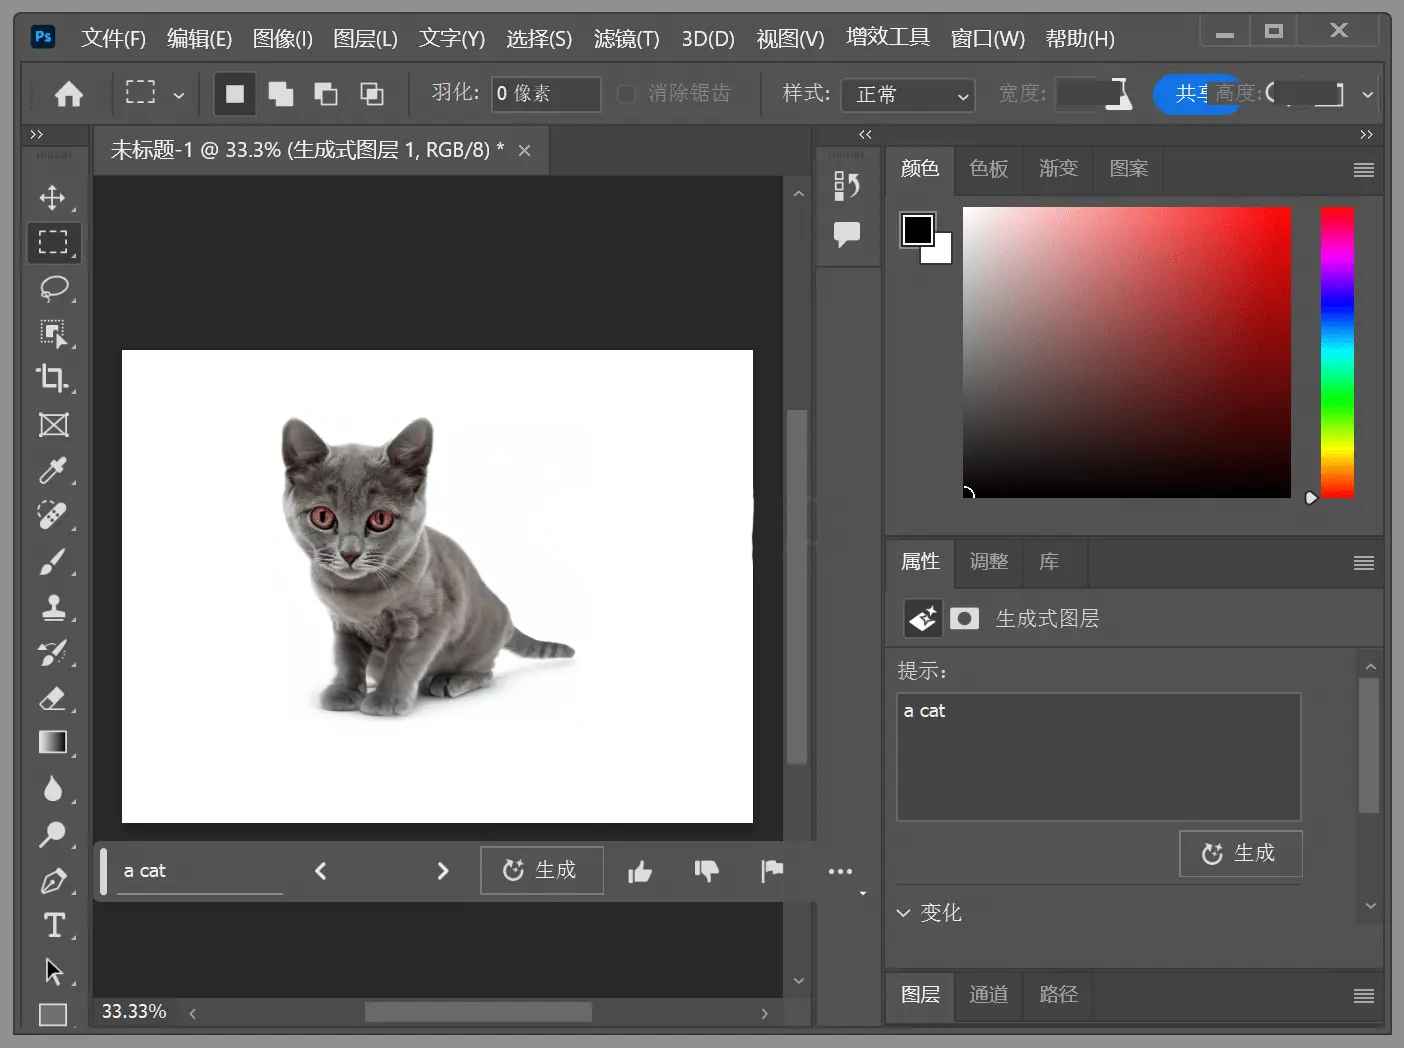Open the 滤镜 menu
Viewport: 1404px width, 1048px height.
click(x=627, y=38)
